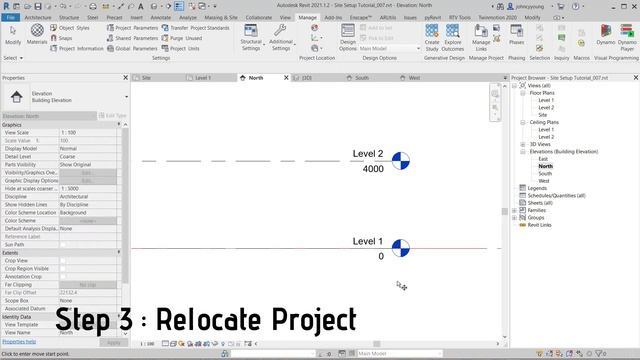Image resolution: width=640 pixels, height=360 pixels.
Task: Click the Edit Type button
Action: coord(113,116)
